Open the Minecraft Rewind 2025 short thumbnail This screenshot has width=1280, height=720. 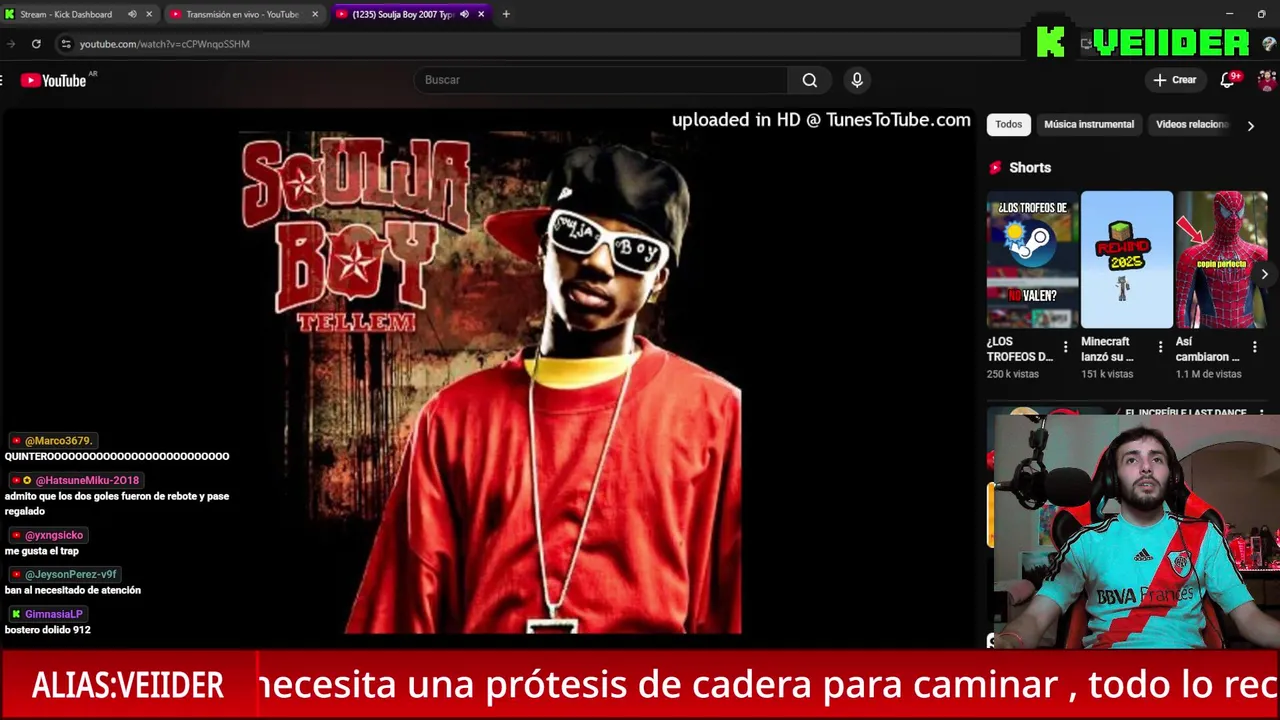[x=1127, y=259]
